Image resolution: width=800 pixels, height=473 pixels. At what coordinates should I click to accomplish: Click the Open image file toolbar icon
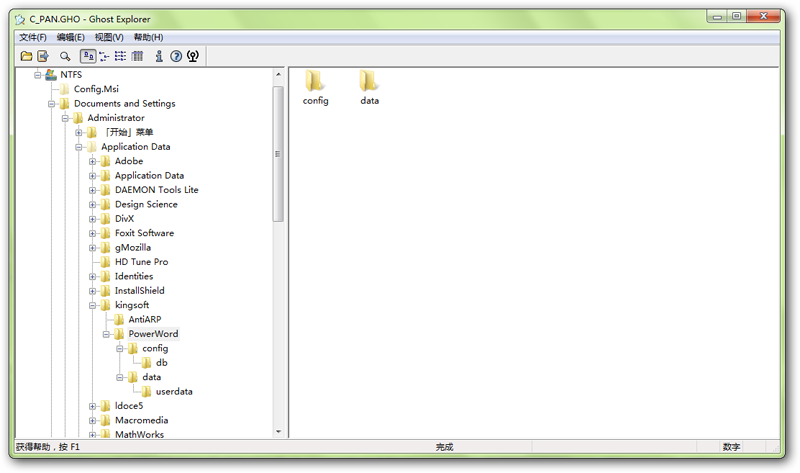coord(27,56)
